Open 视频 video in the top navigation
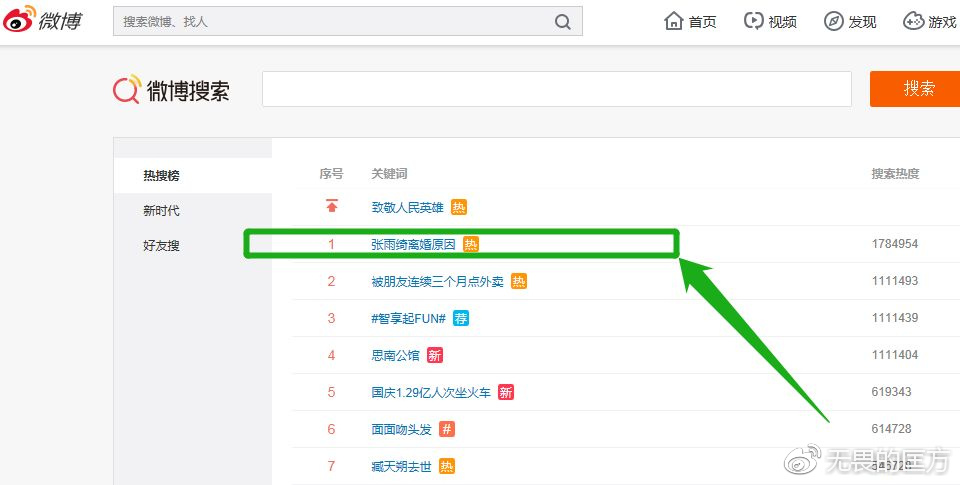Screen dimensions: 960x485 pyautogui.click(x=770, y=21)
